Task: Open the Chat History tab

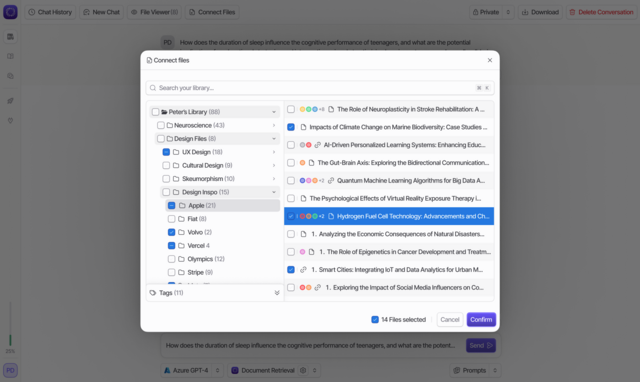Action: [x=50, y=12]
